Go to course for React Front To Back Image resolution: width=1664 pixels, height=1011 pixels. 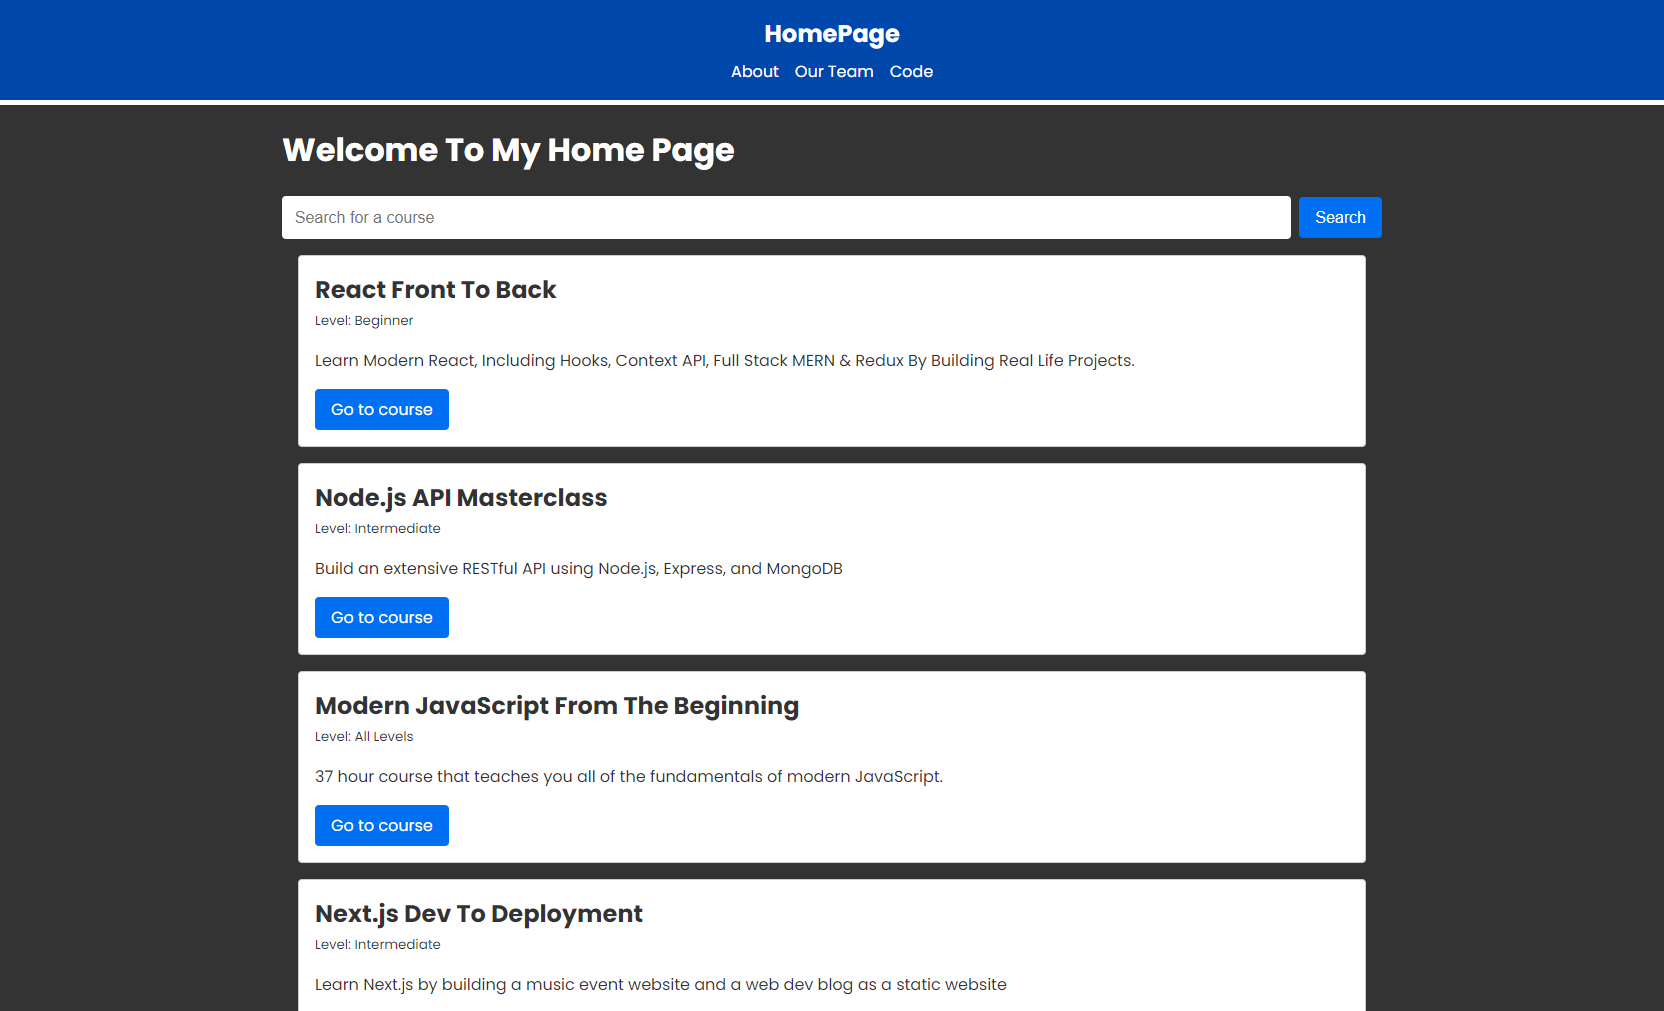[381, 410]
